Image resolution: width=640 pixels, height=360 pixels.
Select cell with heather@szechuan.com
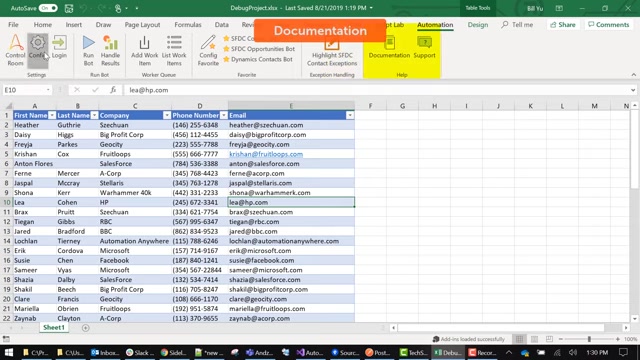pos(291,125)
